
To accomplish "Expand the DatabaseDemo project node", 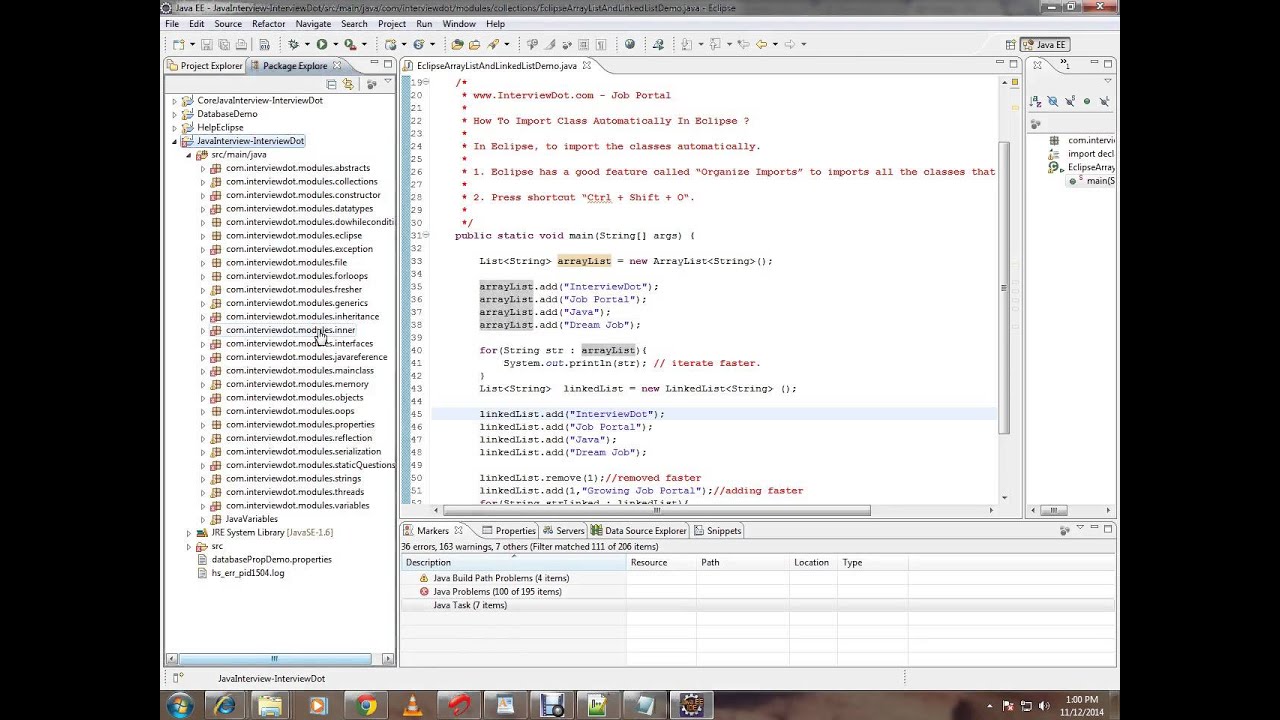I will point(174,114).
